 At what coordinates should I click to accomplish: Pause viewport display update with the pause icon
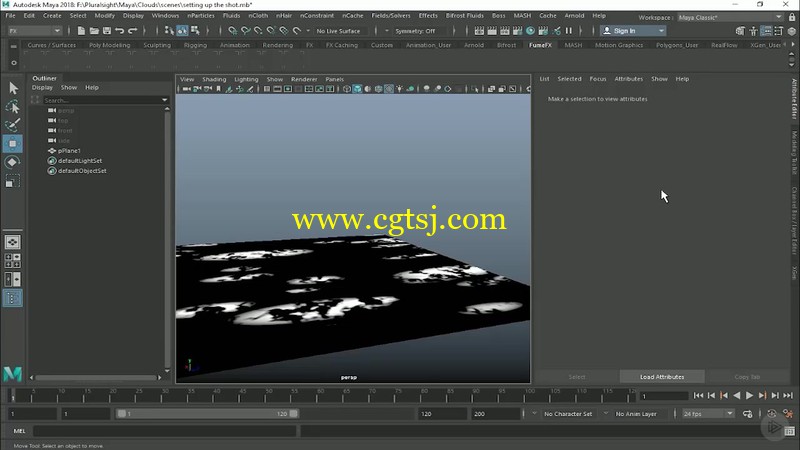click(569, 31)
